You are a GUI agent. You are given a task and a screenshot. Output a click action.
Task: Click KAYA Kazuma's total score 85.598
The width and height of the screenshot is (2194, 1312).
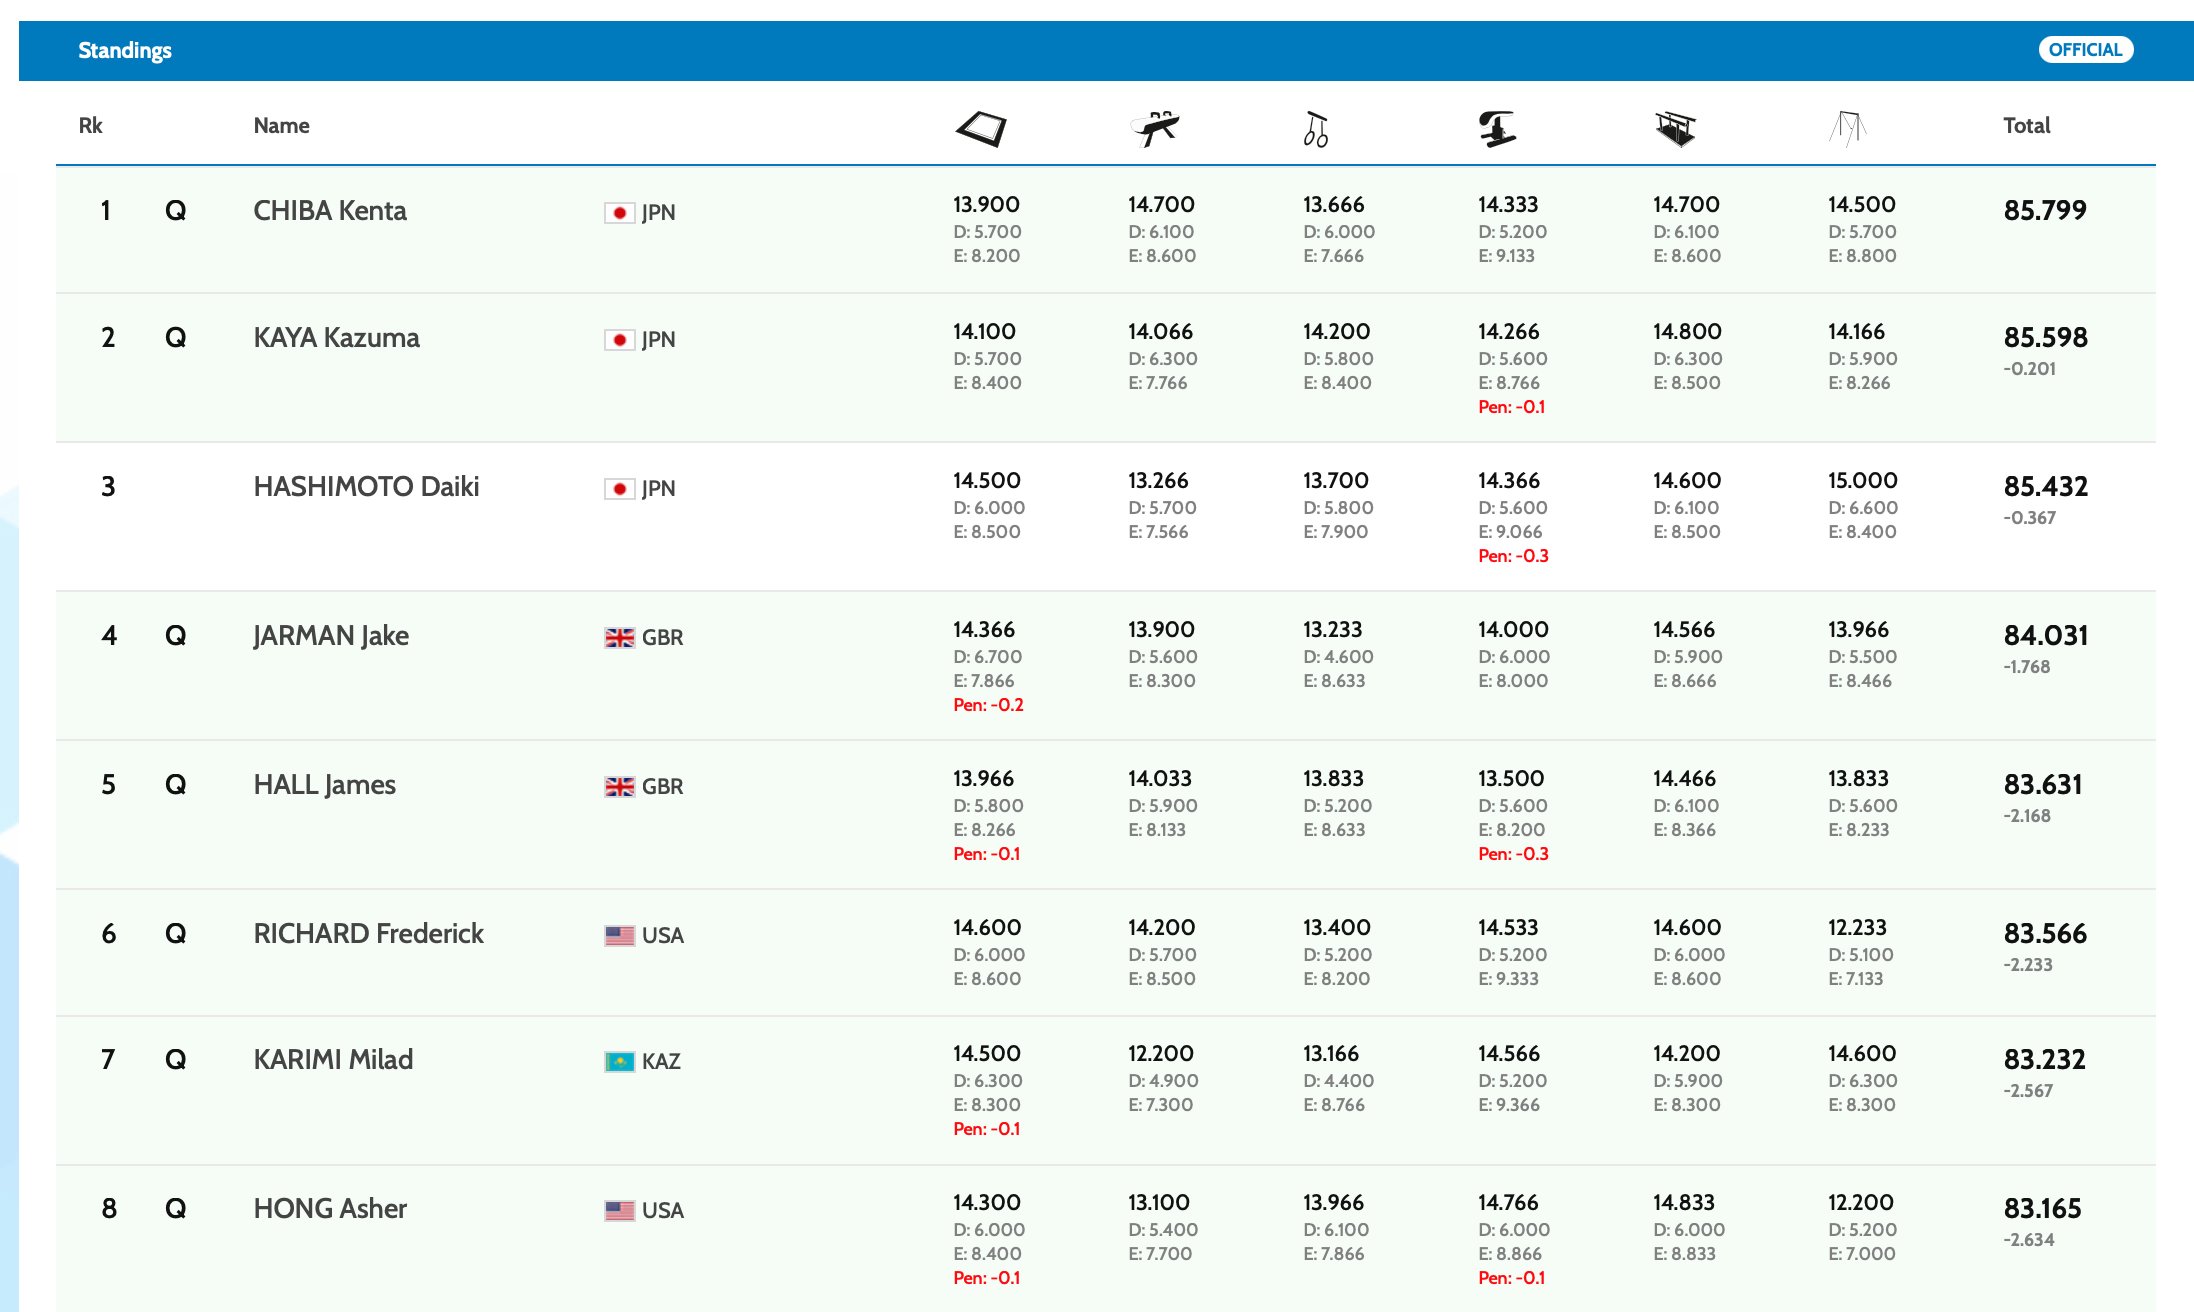tap(2045, 338)
